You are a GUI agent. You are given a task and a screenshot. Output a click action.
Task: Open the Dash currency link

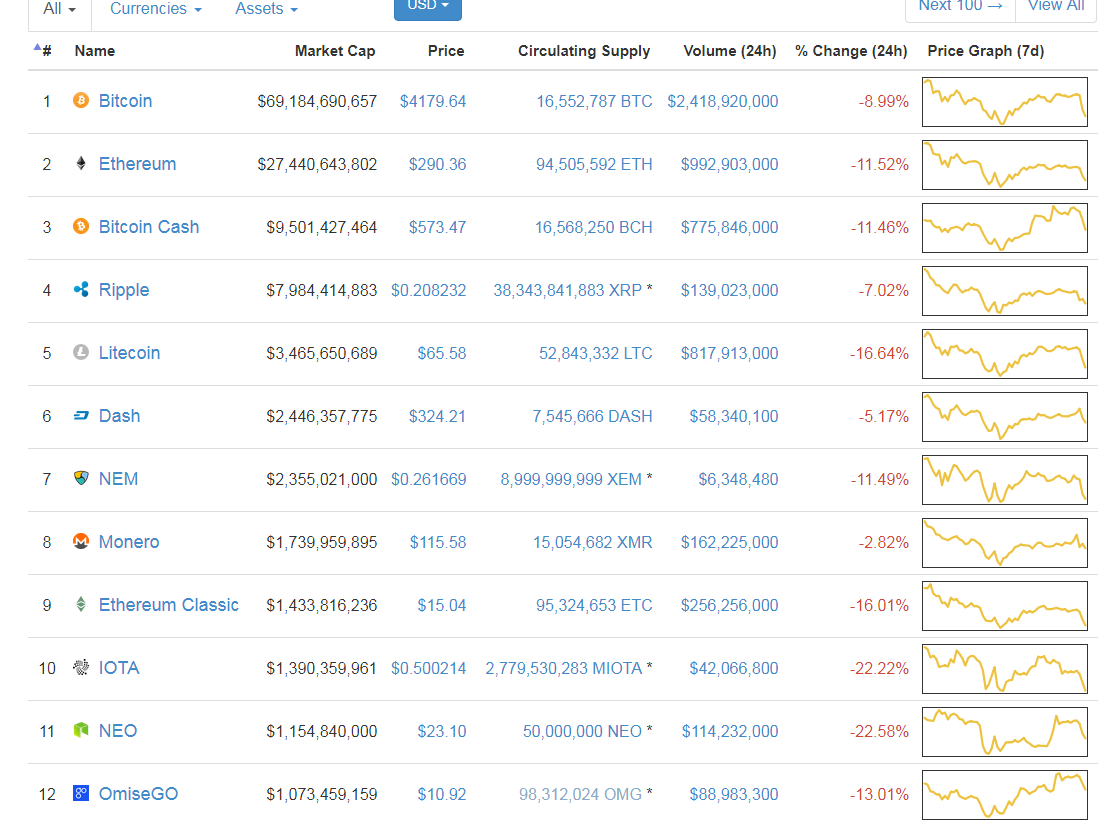point(119,416)
